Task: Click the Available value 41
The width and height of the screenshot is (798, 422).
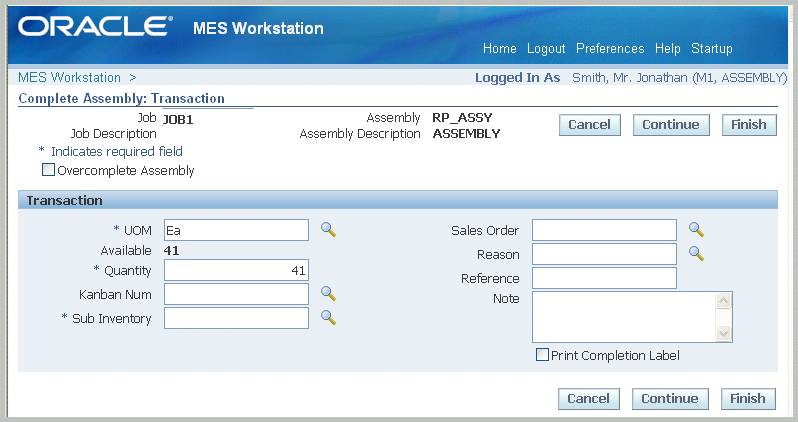Action: 172,250
